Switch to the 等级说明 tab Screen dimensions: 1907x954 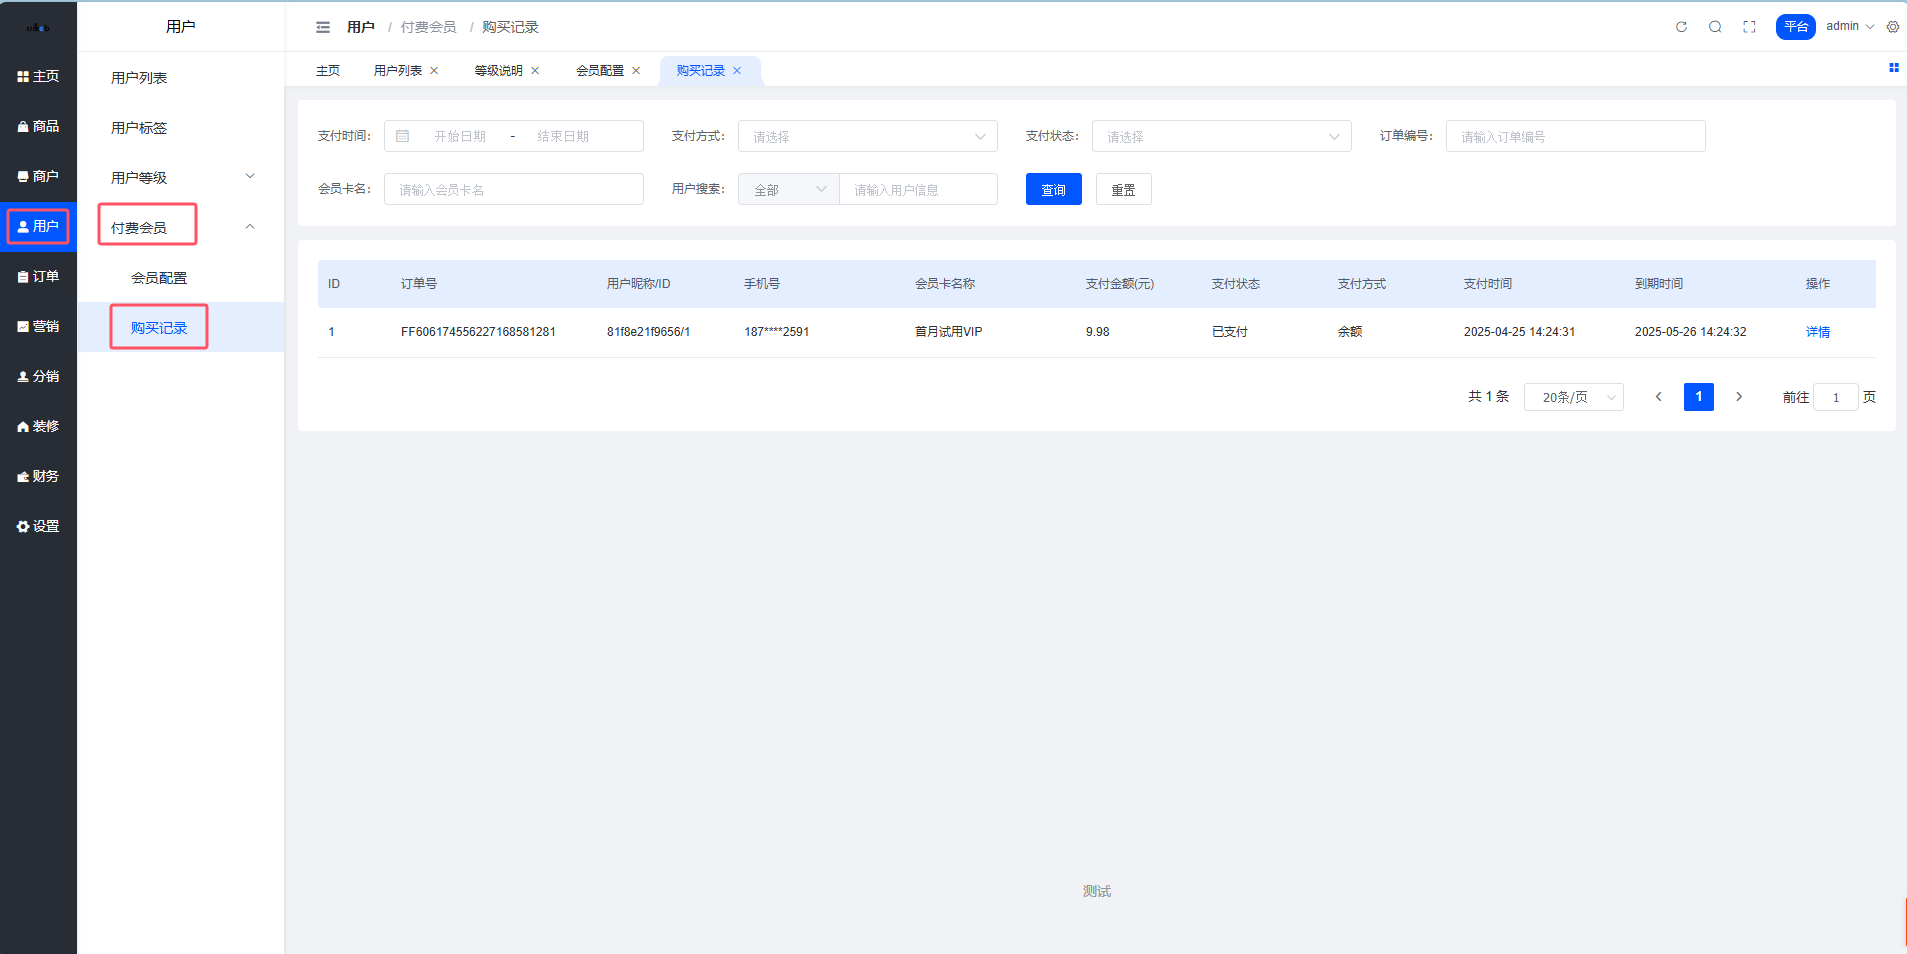498,71
